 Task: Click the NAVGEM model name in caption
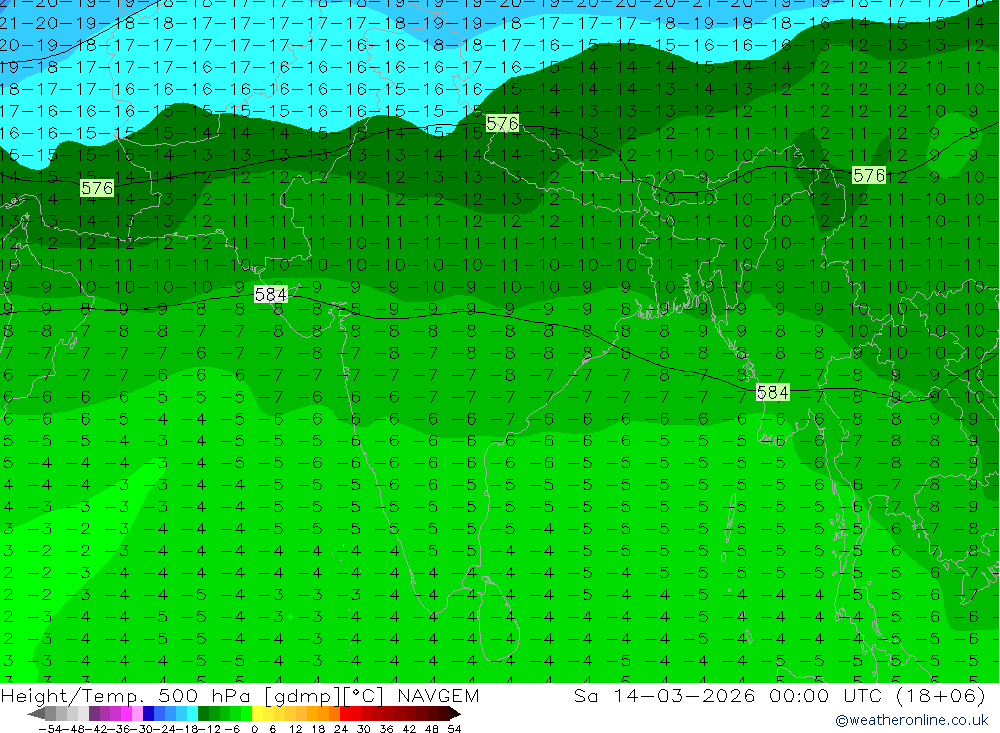pyautogui.click(x=438, y=695)
